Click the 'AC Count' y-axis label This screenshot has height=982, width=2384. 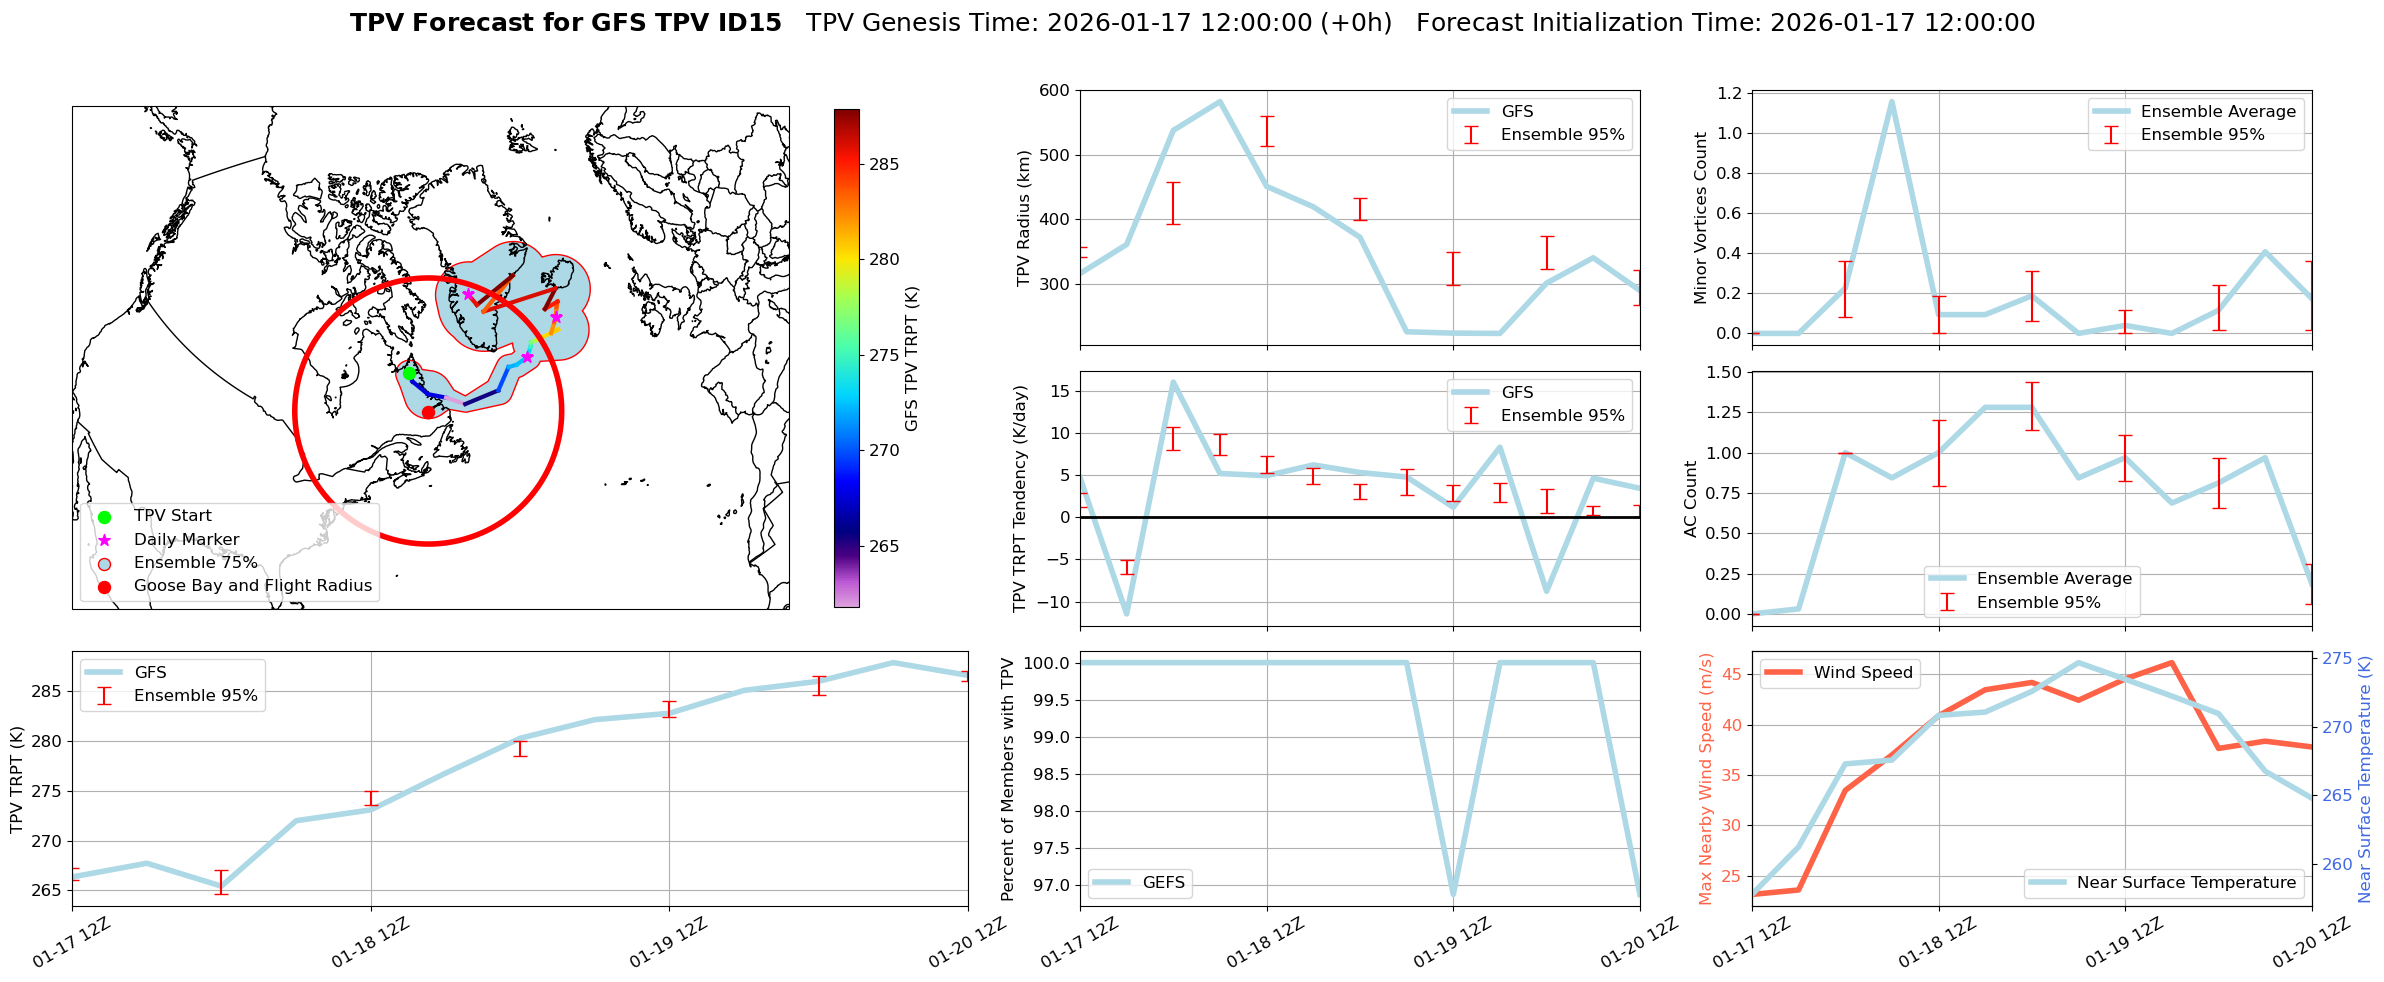(x=1691, y=499)
